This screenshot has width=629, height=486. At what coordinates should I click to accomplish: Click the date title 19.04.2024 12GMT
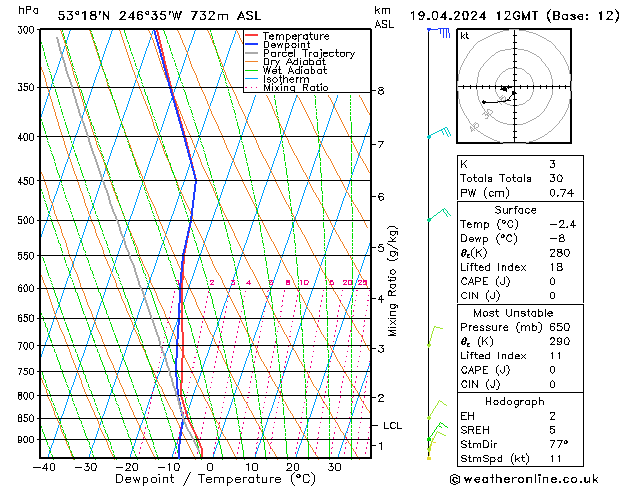510,16
